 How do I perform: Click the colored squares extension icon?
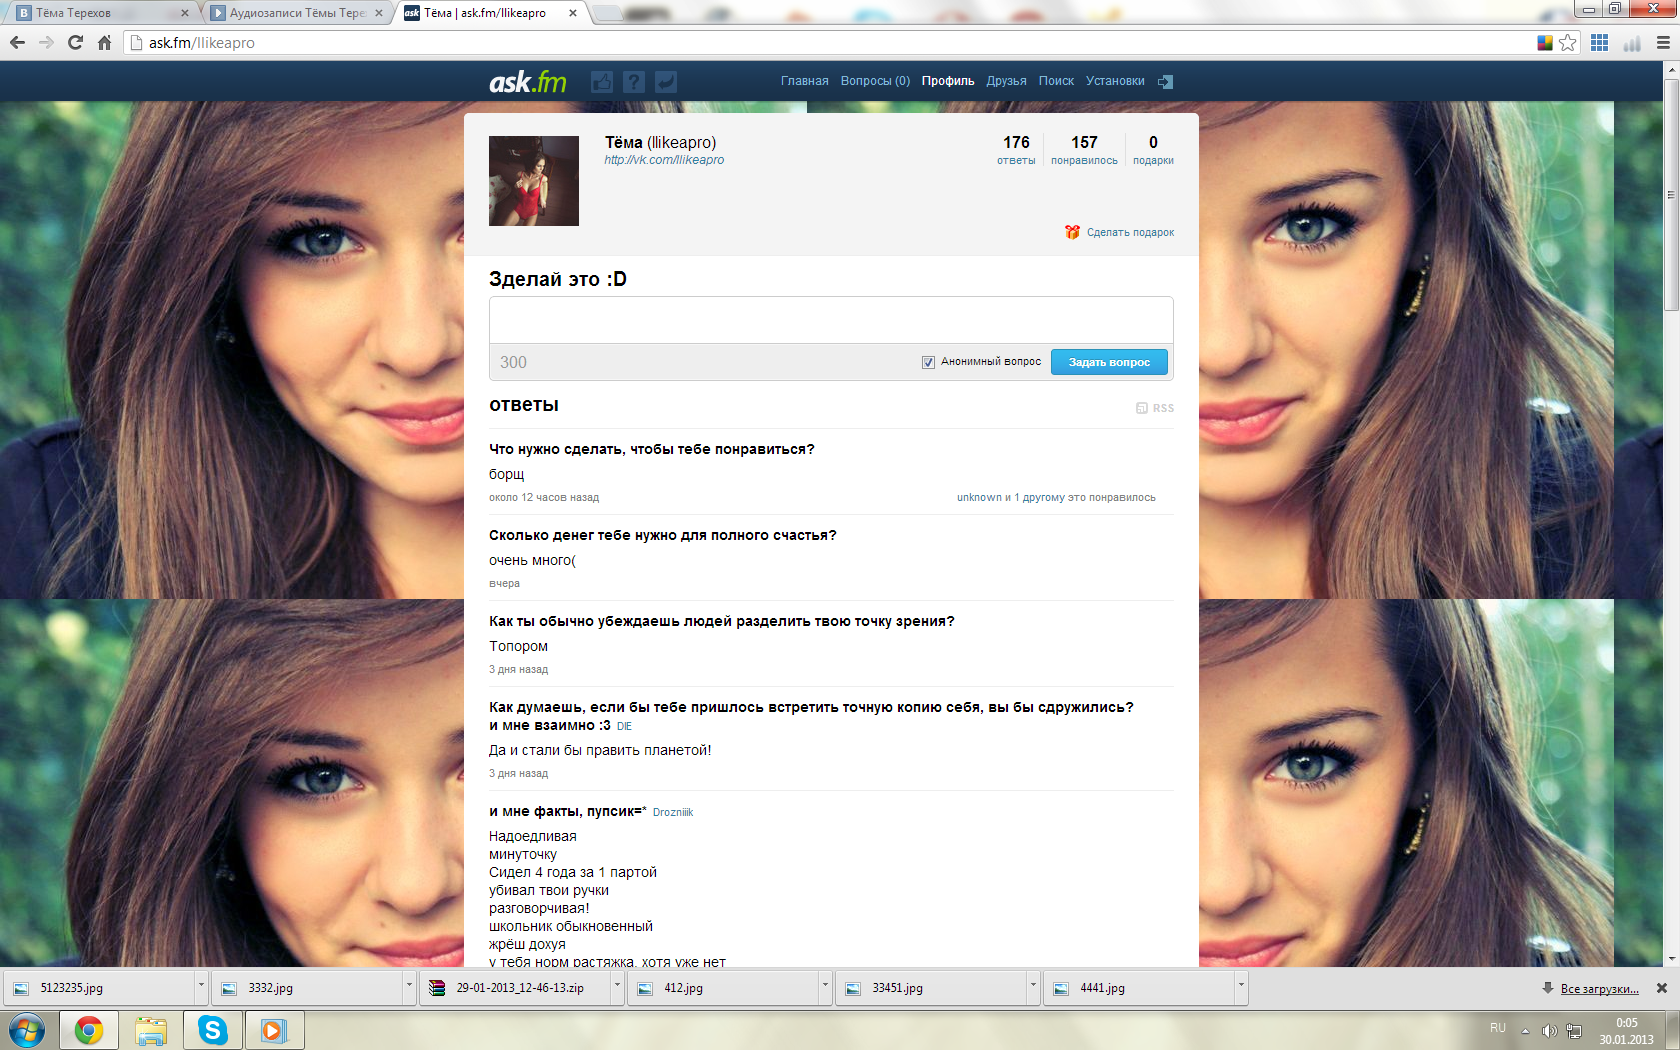point(1545,42)
